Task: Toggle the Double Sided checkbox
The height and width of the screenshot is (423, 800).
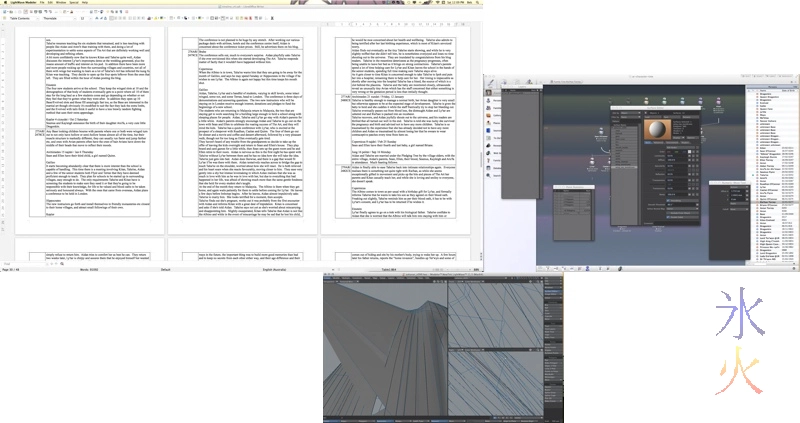Action: coord(668,216)
